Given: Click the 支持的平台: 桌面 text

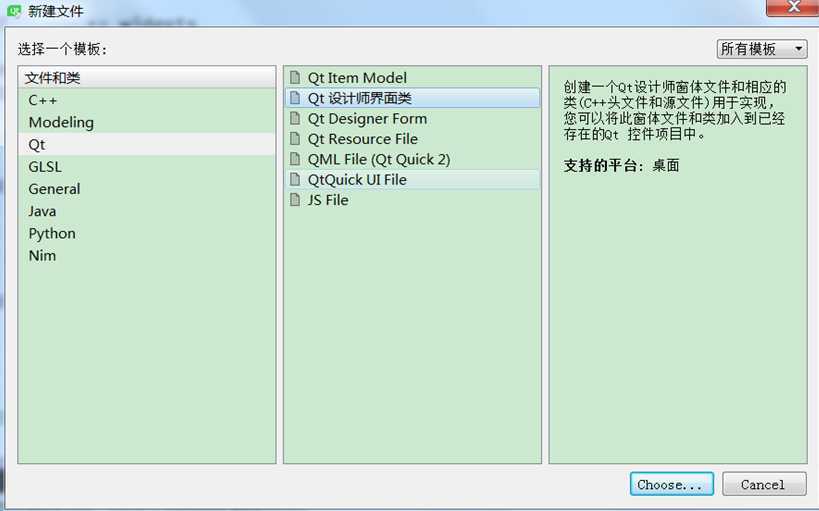Looking at the screenshot, I should [x=621, y=166].
